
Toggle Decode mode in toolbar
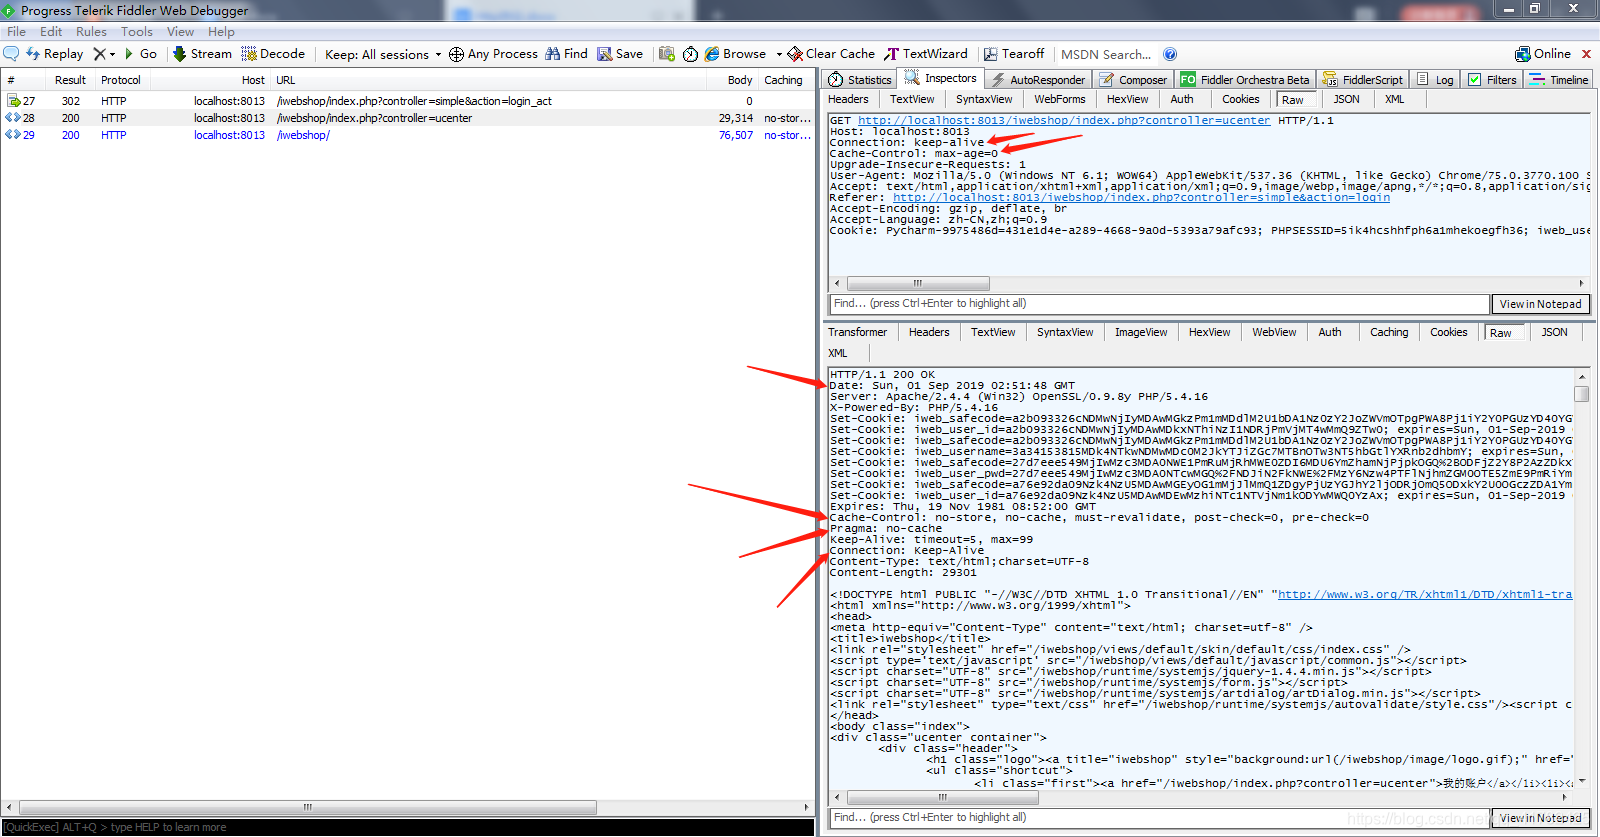[273, 54]
